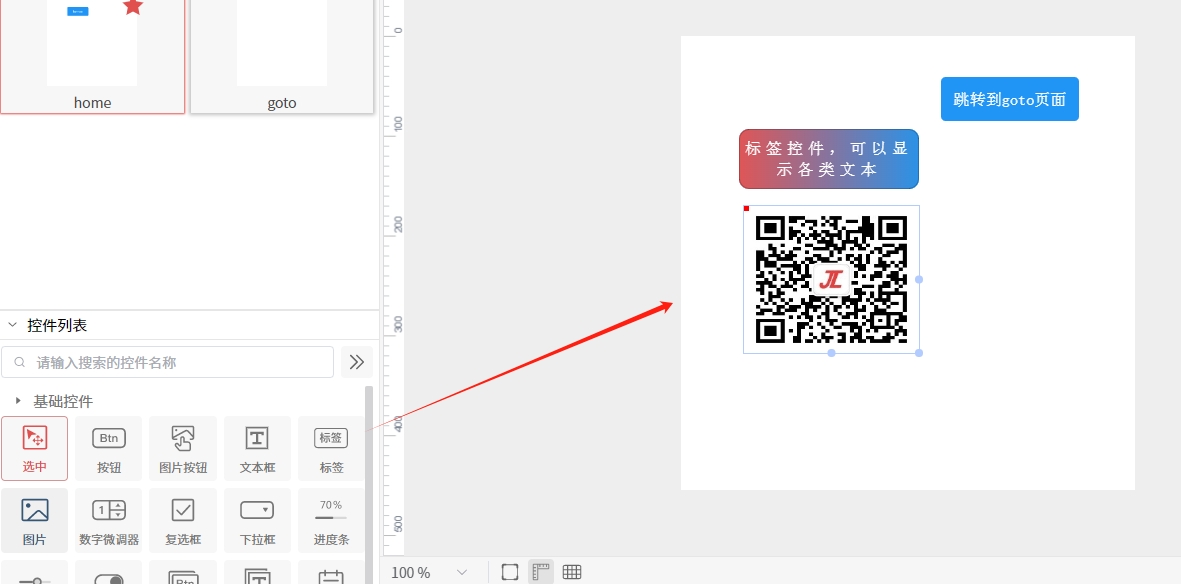The image size is (1181, 584).
Task: Click the 跳转到goto页面 button on the canvas
Action: [1009, 99]
